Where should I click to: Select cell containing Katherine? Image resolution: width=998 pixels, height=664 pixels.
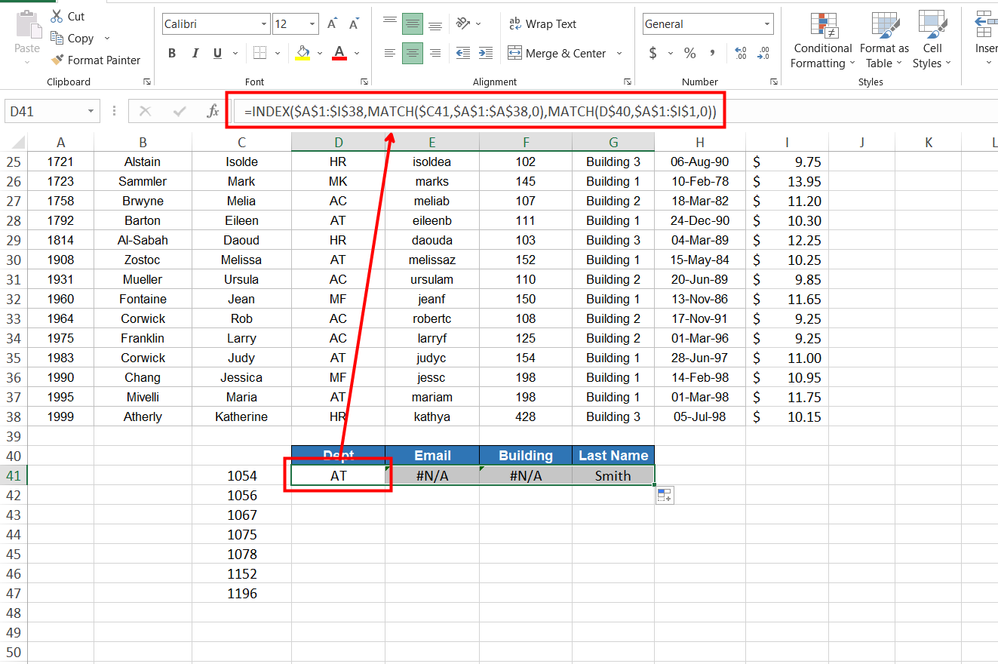coord(241,417)
